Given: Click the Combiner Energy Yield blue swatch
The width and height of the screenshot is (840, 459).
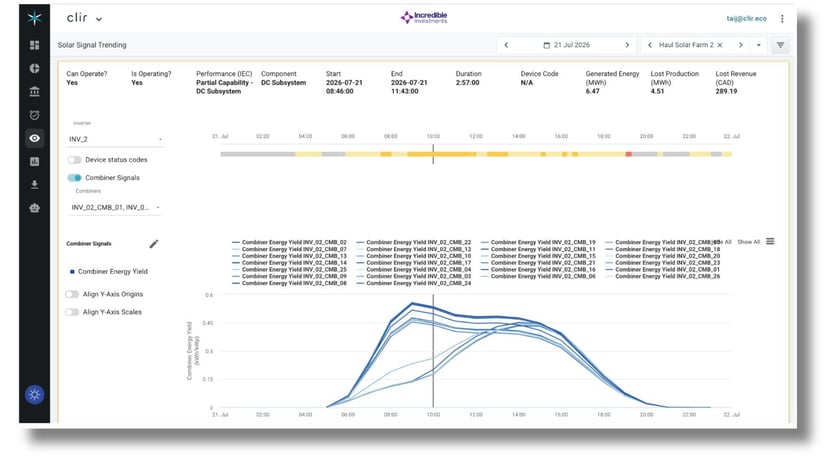Looking at the screenshot, I should [x=72, y=272].
